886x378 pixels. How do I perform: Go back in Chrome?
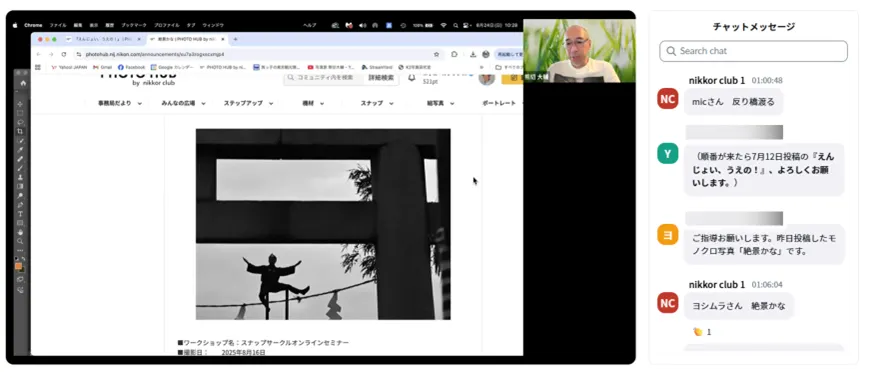pyautogui.click(x=38, y=54)
